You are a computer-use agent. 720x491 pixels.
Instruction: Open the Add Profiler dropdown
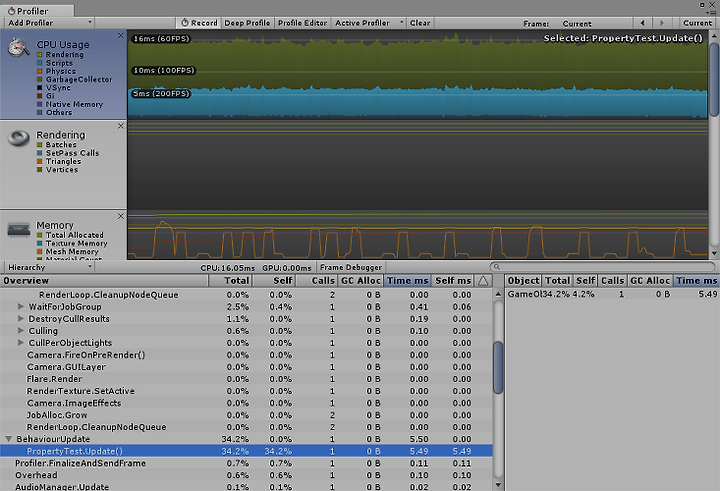[x=49, y=23]
